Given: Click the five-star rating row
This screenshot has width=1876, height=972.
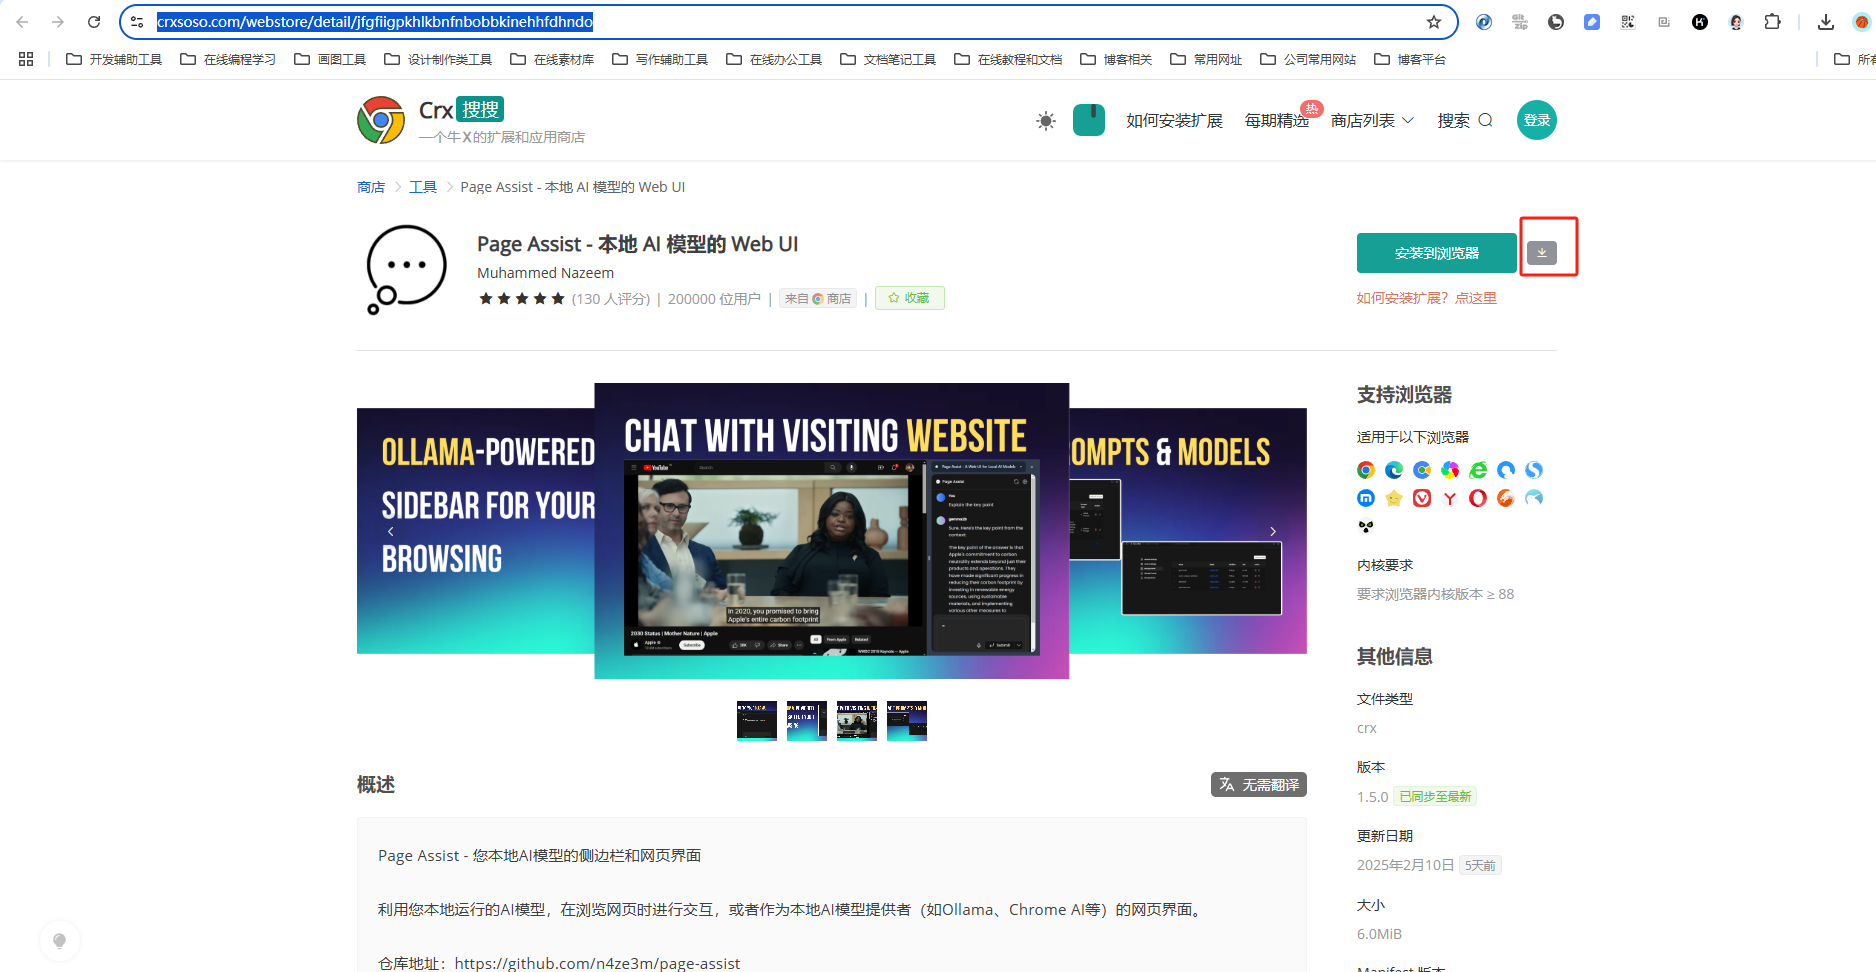Looking at the screenshot, I should click(522, 298).
